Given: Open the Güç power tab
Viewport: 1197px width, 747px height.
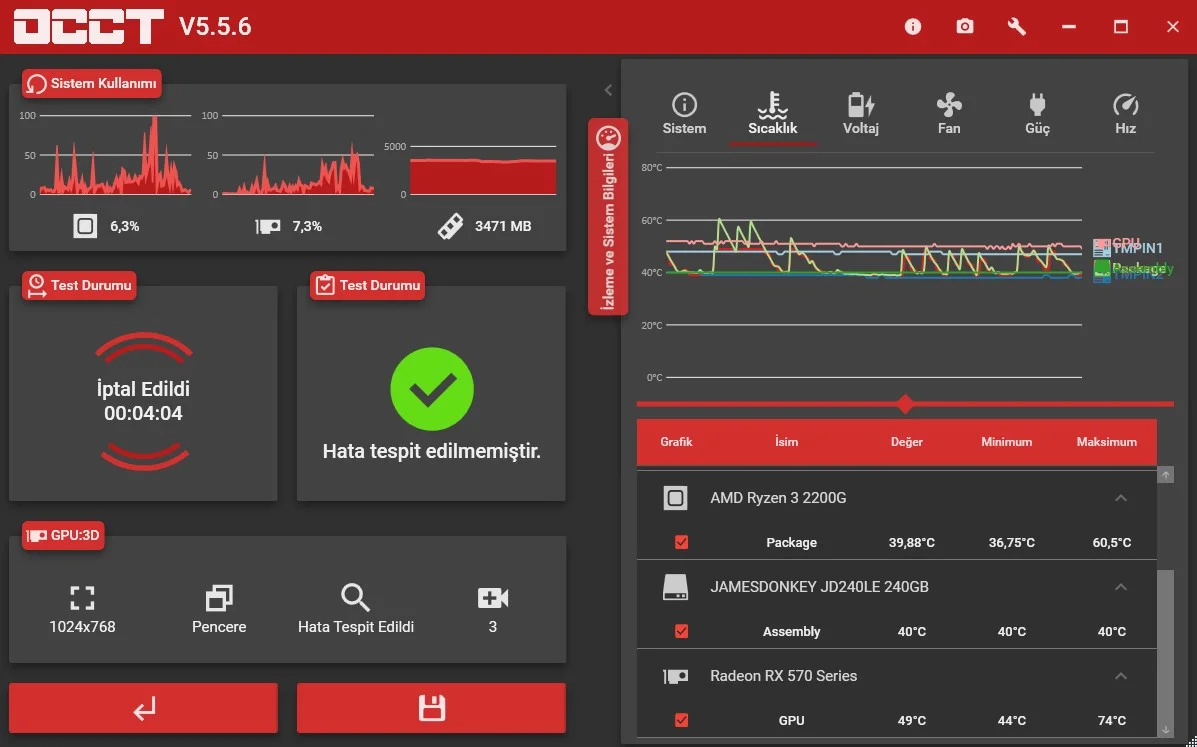Looking at the screenshot, I should [1037, 114].
